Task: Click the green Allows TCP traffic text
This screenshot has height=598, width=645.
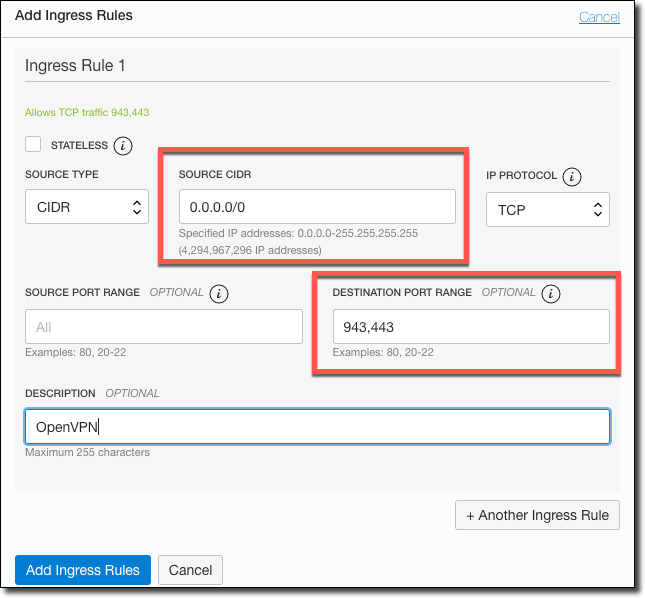Action: tap(87, 113)
